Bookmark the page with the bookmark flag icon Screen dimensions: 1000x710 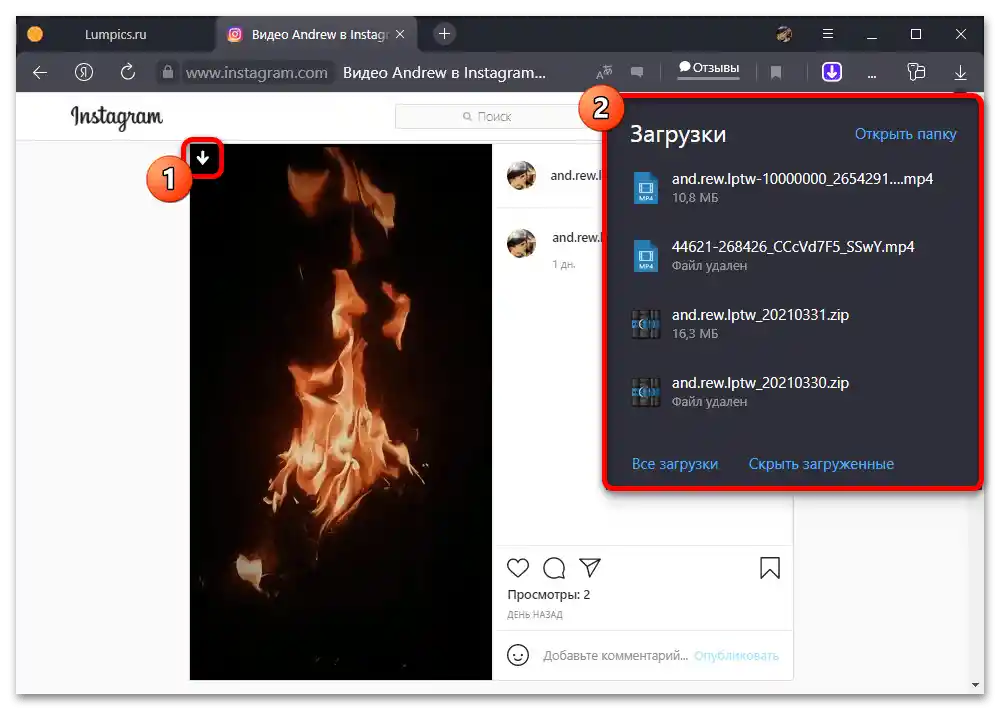[x=776, y=73]
